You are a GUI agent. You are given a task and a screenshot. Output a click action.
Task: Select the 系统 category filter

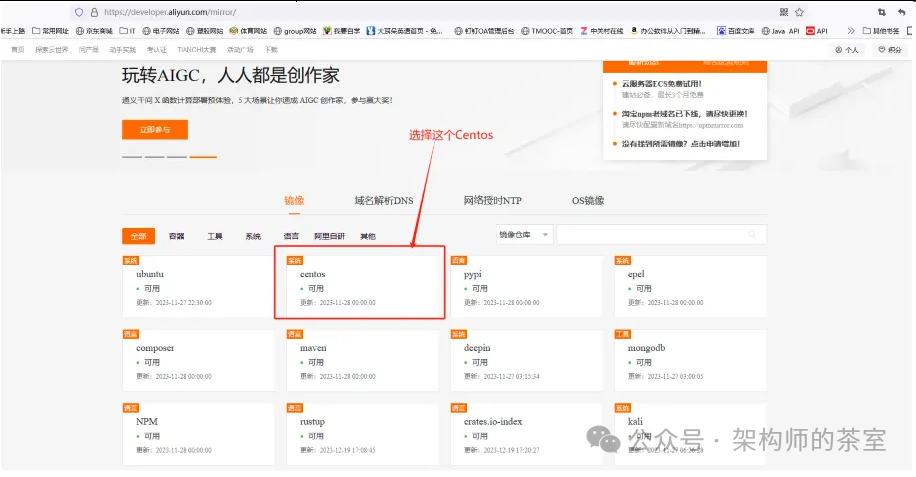click(253, 236)
